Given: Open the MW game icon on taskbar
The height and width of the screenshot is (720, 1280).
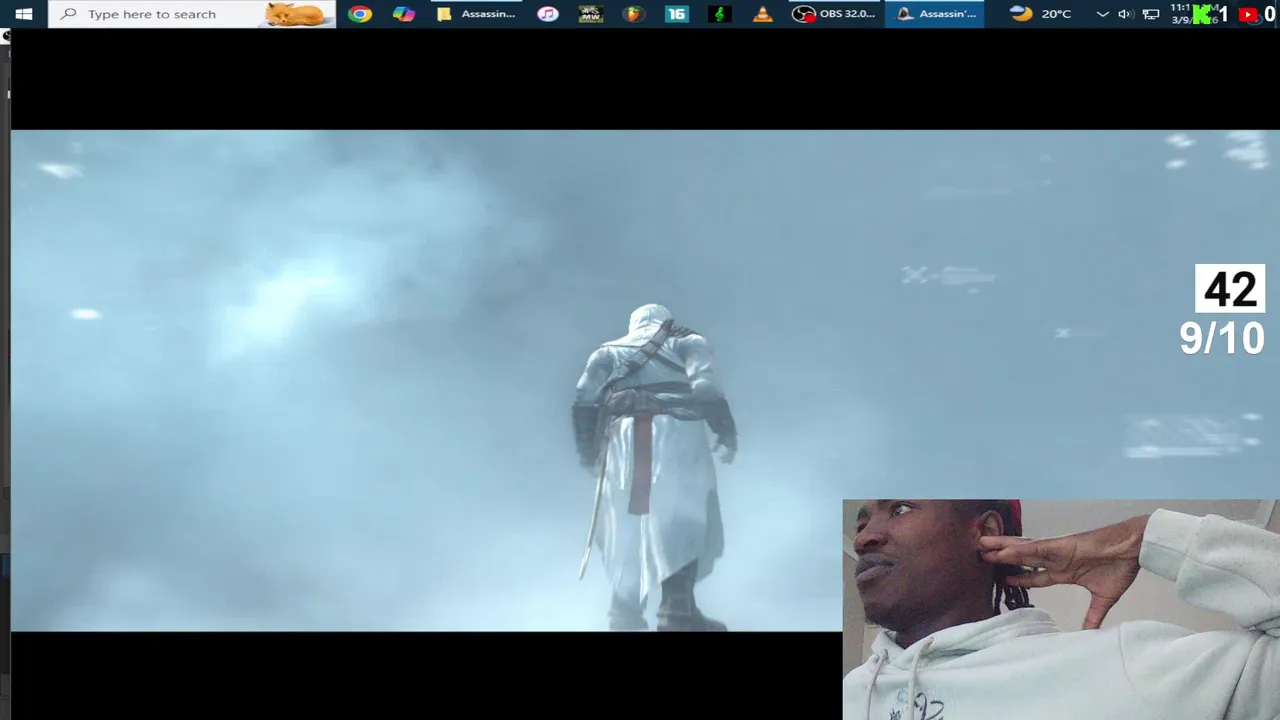Looking at the screenshot, I should (591, 14).
